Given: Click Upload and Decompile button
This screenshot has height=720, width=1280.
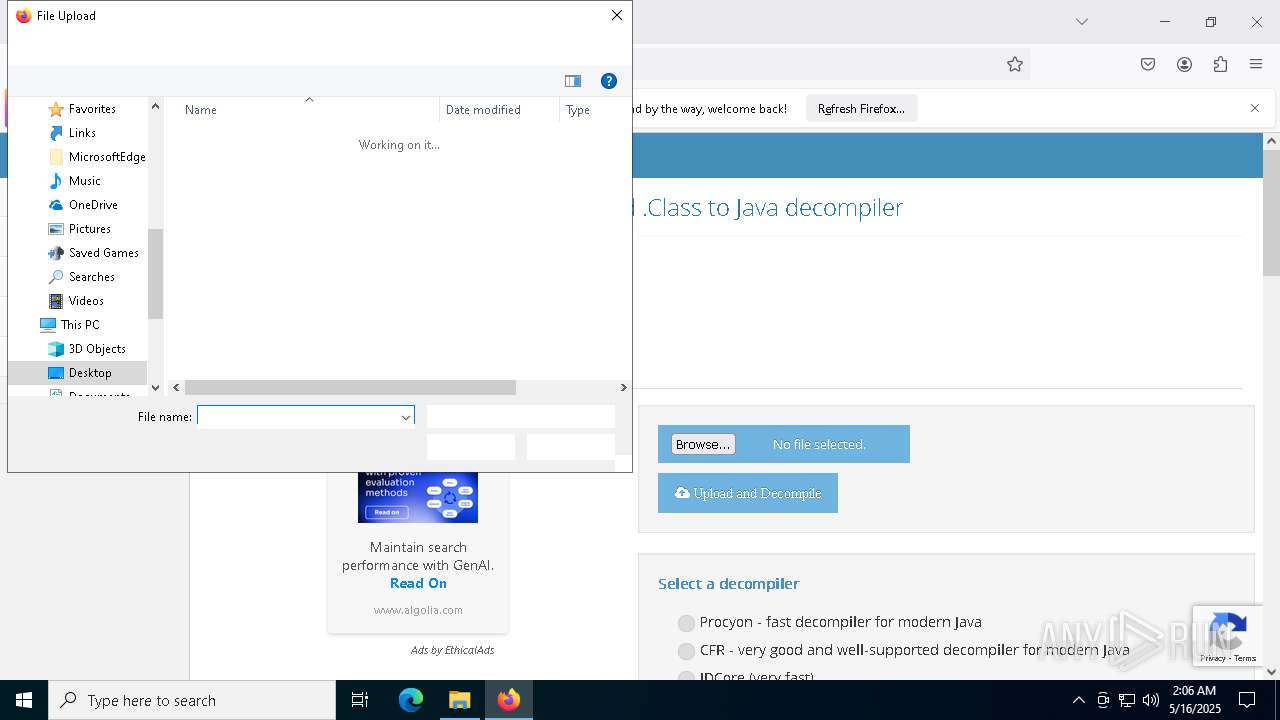Looking at the screenshot, I should point(748,493).
